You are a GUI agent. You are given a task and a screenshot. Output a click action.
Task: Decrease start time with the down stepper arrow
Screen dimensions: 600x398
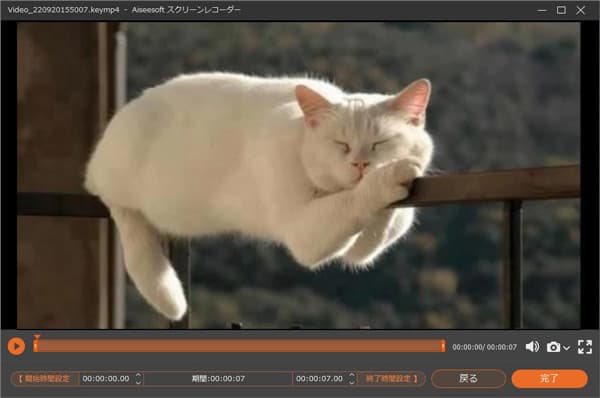click(139, 382)
